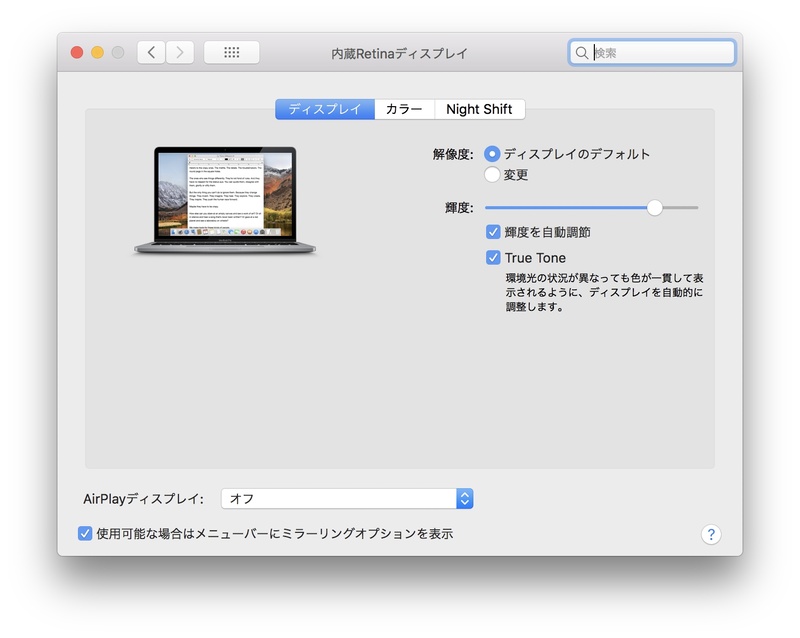The image size is (800, 638).
Task: Turn off True Tone
Action: (x=493, y=257)
